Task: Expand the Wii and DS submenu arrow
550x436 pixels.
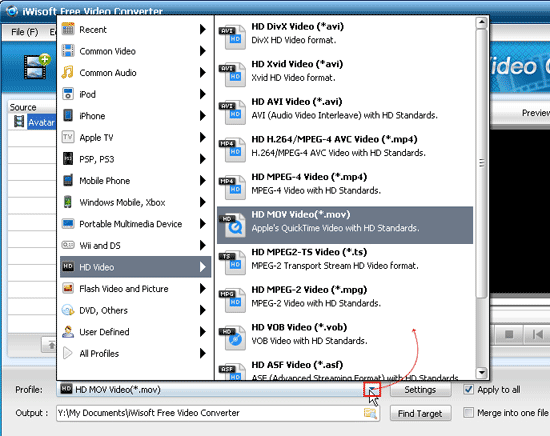Action: [x=202, y=245]
